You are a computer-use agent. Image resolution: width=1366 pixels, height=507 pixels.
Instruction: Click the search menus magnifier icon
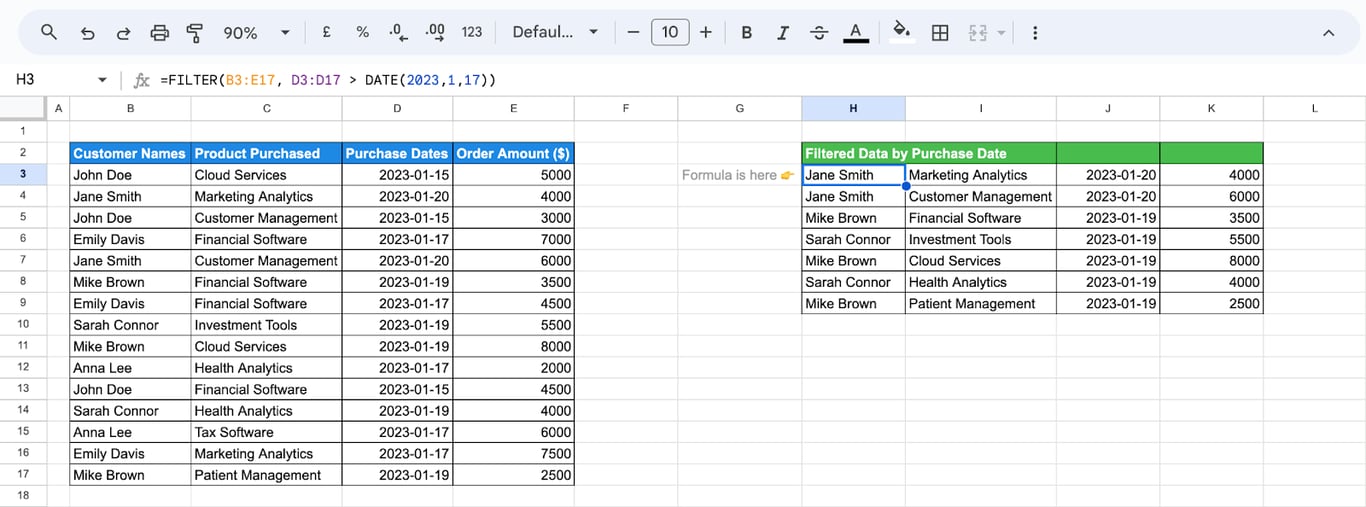click(49, 32)
